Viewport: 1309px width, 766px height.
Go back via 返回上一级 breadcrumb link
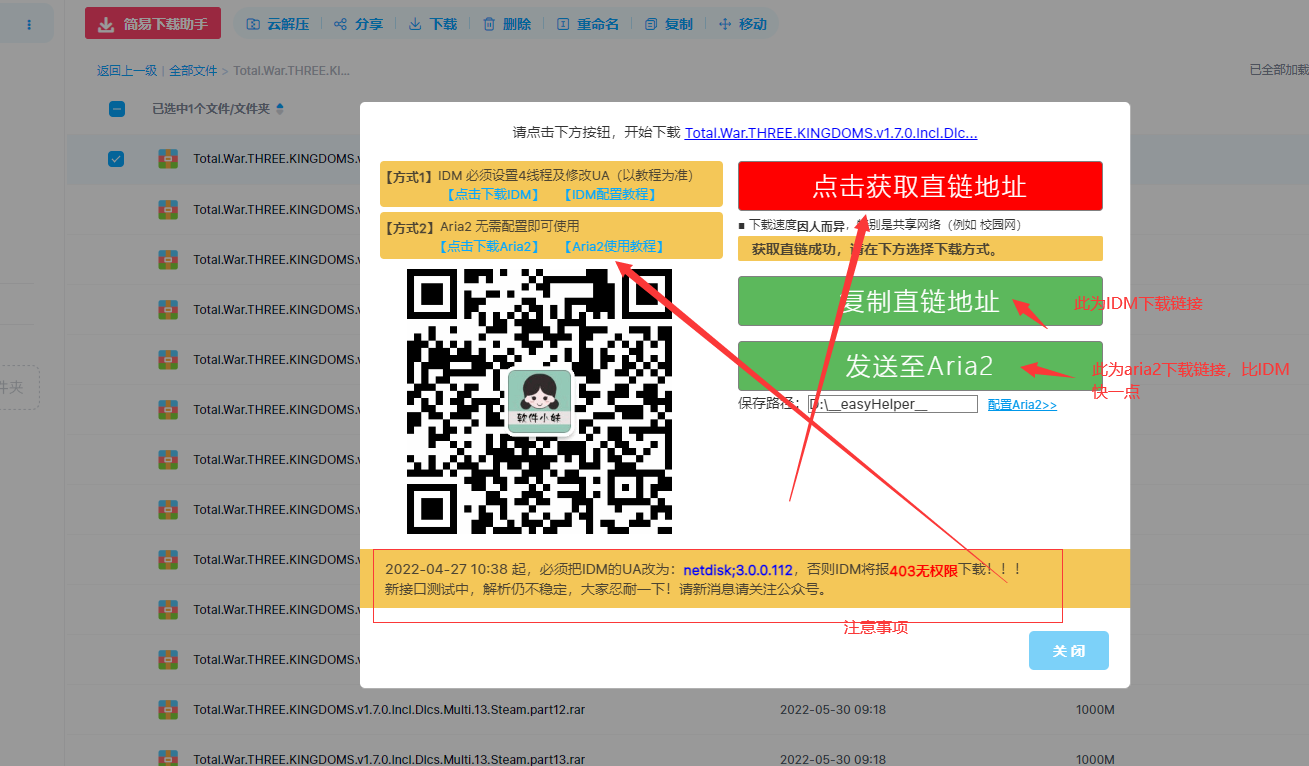point(127,71)
